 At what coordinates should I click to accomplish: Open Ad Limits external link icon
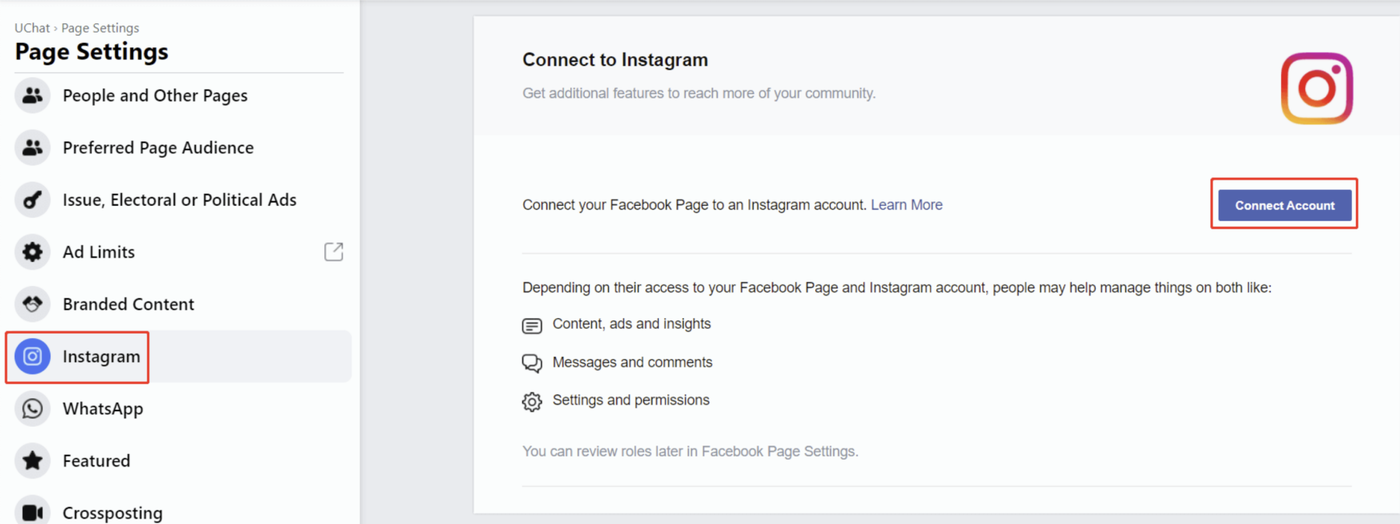pos(334,252)
